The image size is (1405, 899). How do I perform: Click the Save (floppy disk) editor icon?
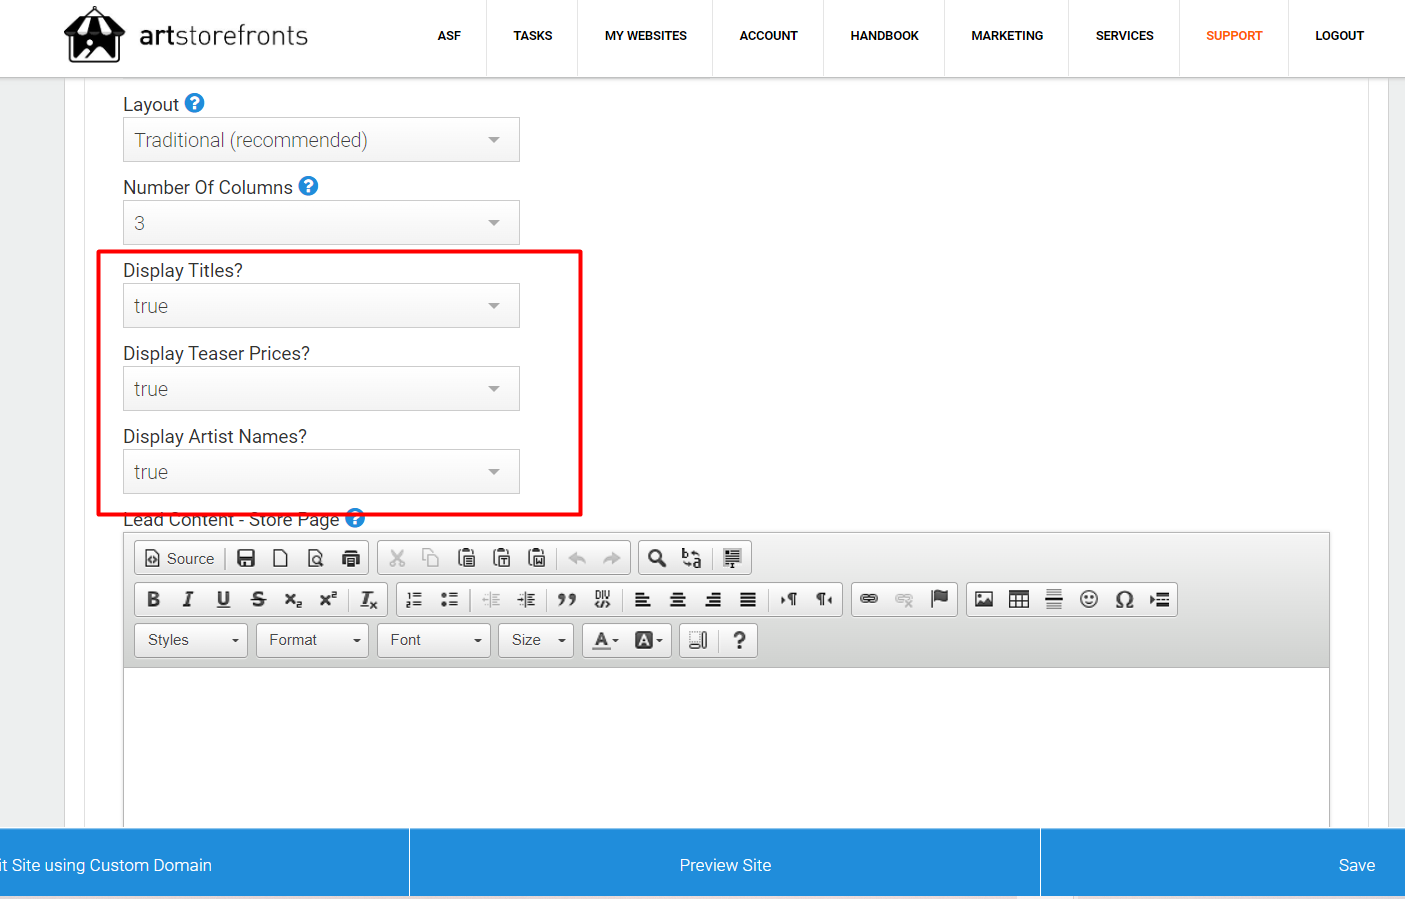tap(246, 558)
